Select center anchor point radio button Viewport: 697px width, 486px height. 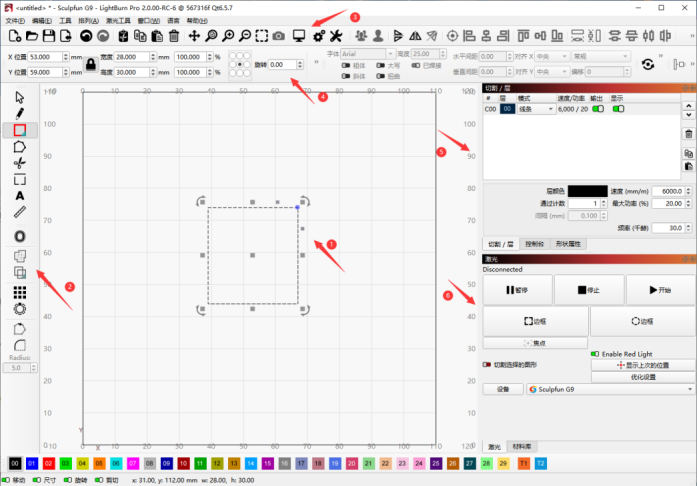tap(240, 64)
